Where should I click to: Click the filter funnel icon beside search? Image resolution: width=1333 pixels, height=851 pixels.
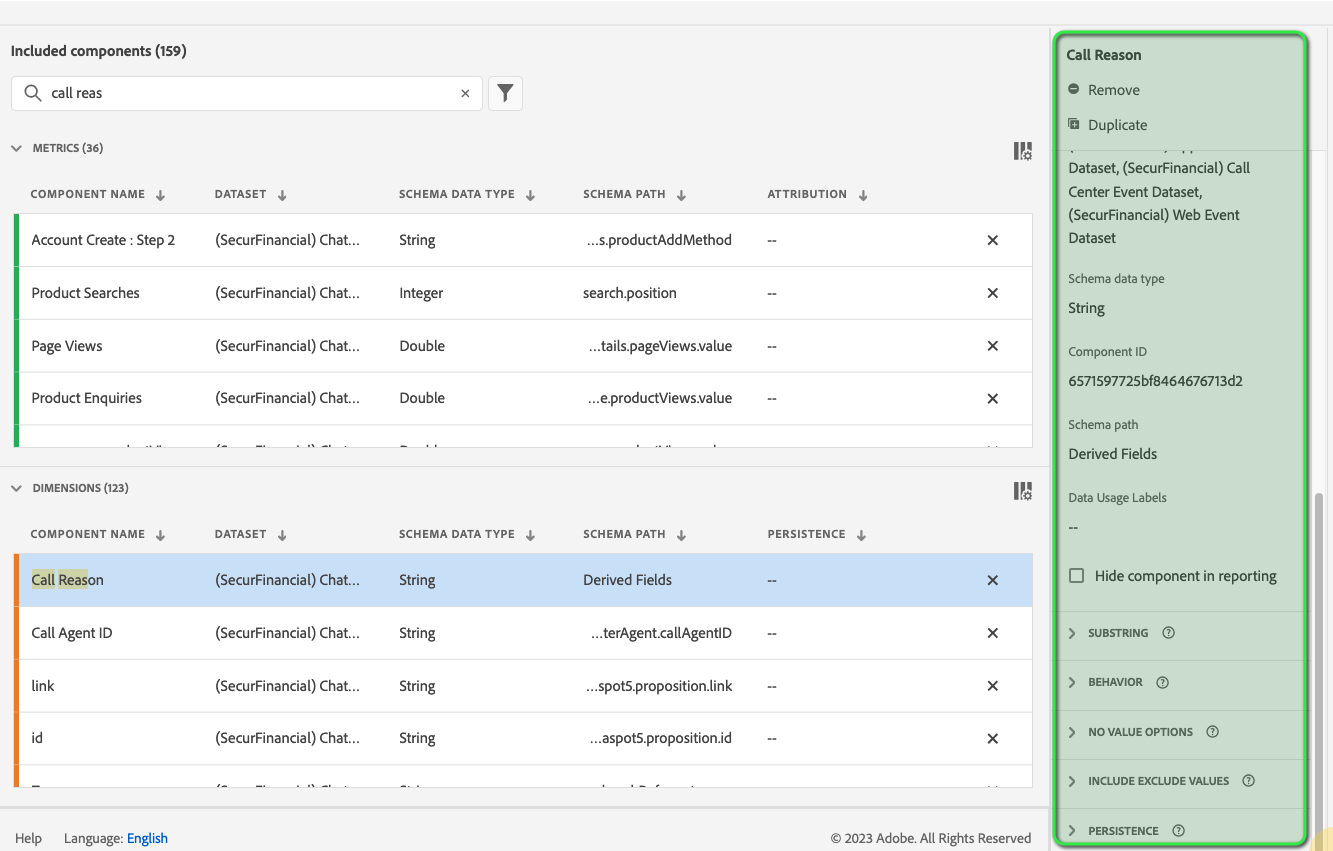coord(505,93)
